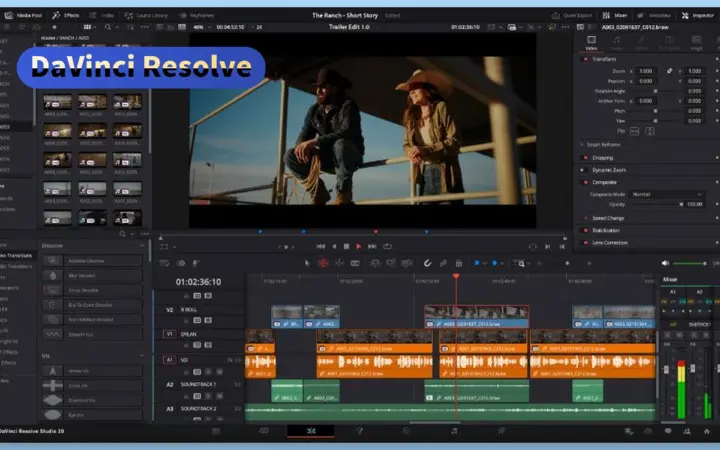Open the Mixer panel from top bar
Viewport: 720px width, 450px height.
tap(615, 15)
